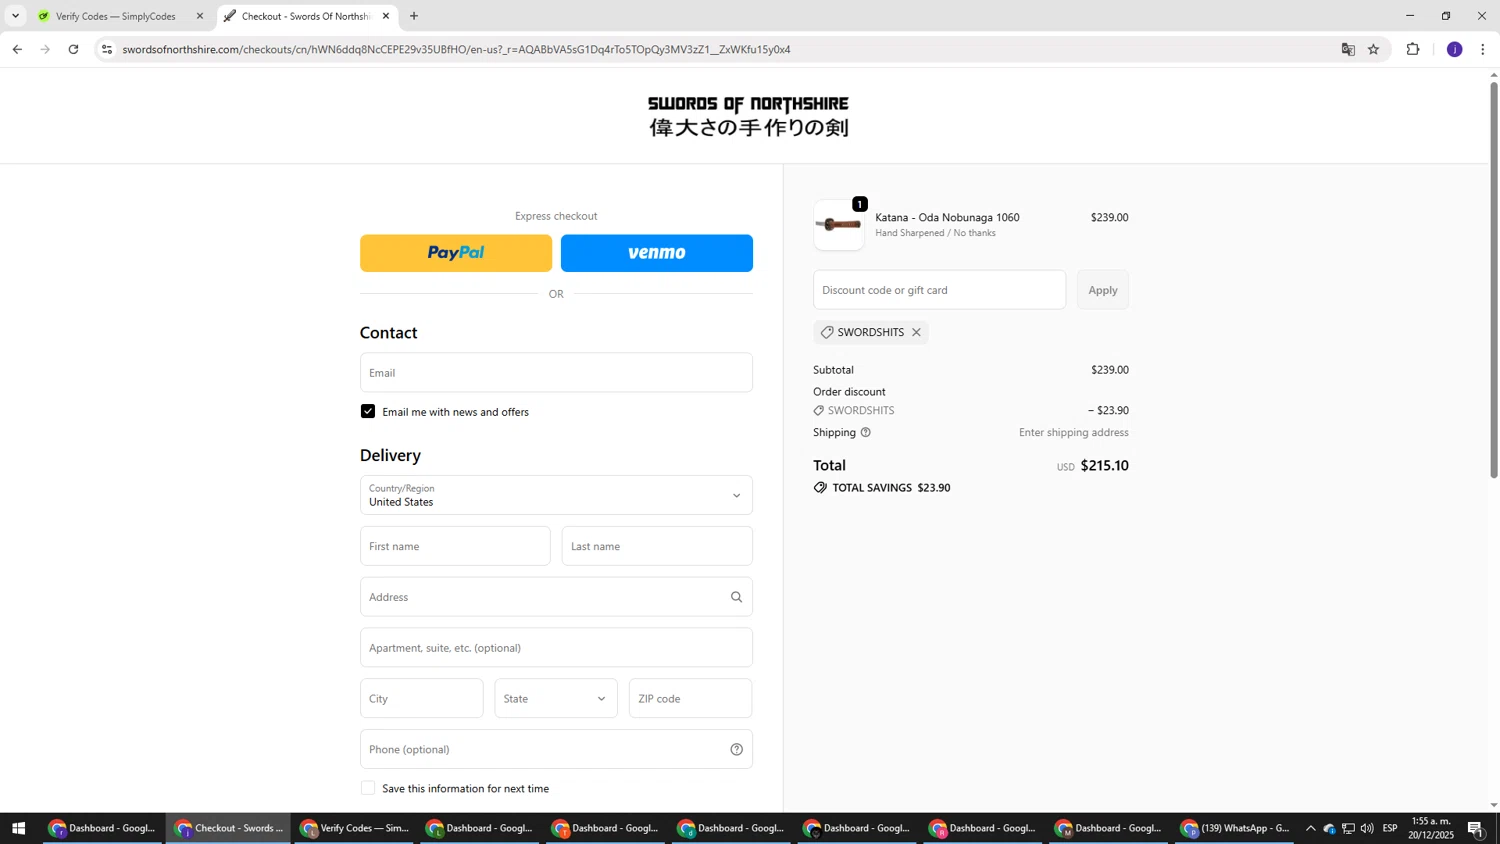Close the Checkout - Swords Of Northshire tab

coord(386,16)
